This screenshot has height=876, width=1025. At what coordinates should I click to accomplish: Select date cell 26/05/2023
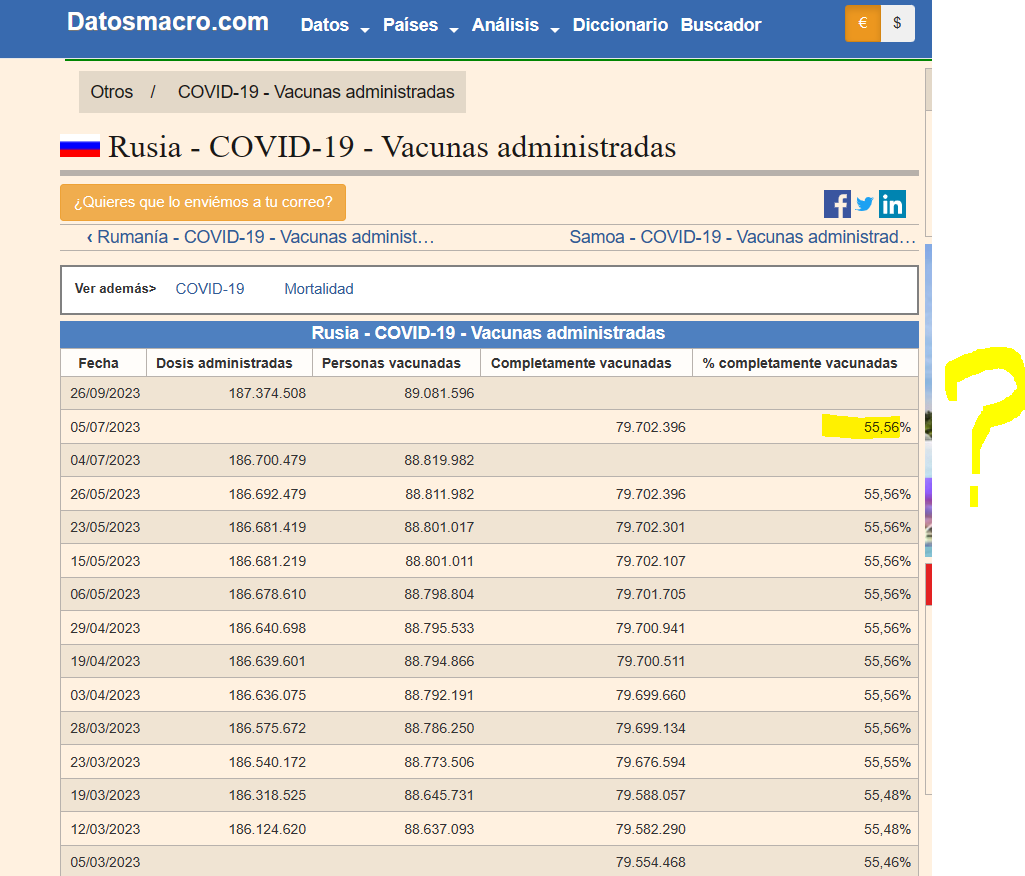pyautogui.click(x=105, y=494)
